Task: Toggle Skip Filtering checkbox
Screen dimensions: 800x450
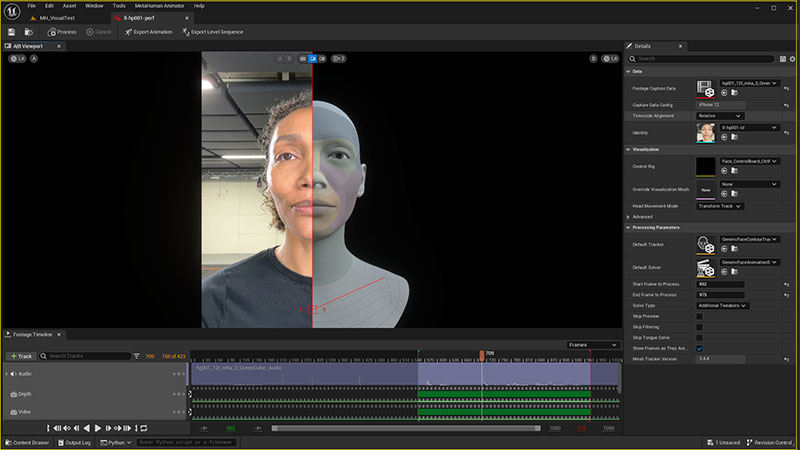Action: (699, 327)
